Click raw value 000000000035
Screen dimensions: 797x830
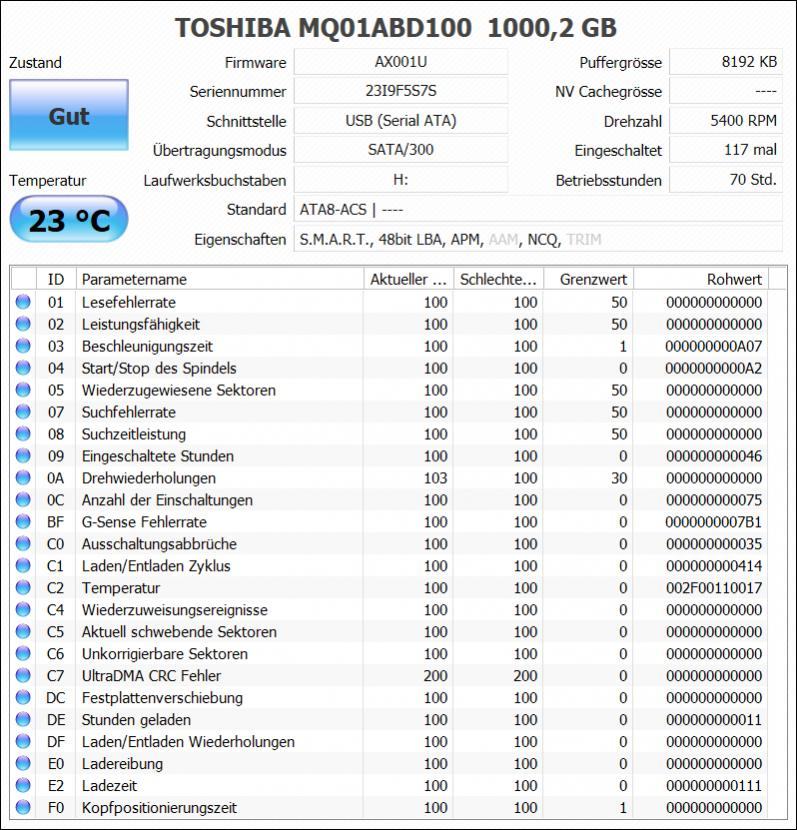[x=713, y=544]
